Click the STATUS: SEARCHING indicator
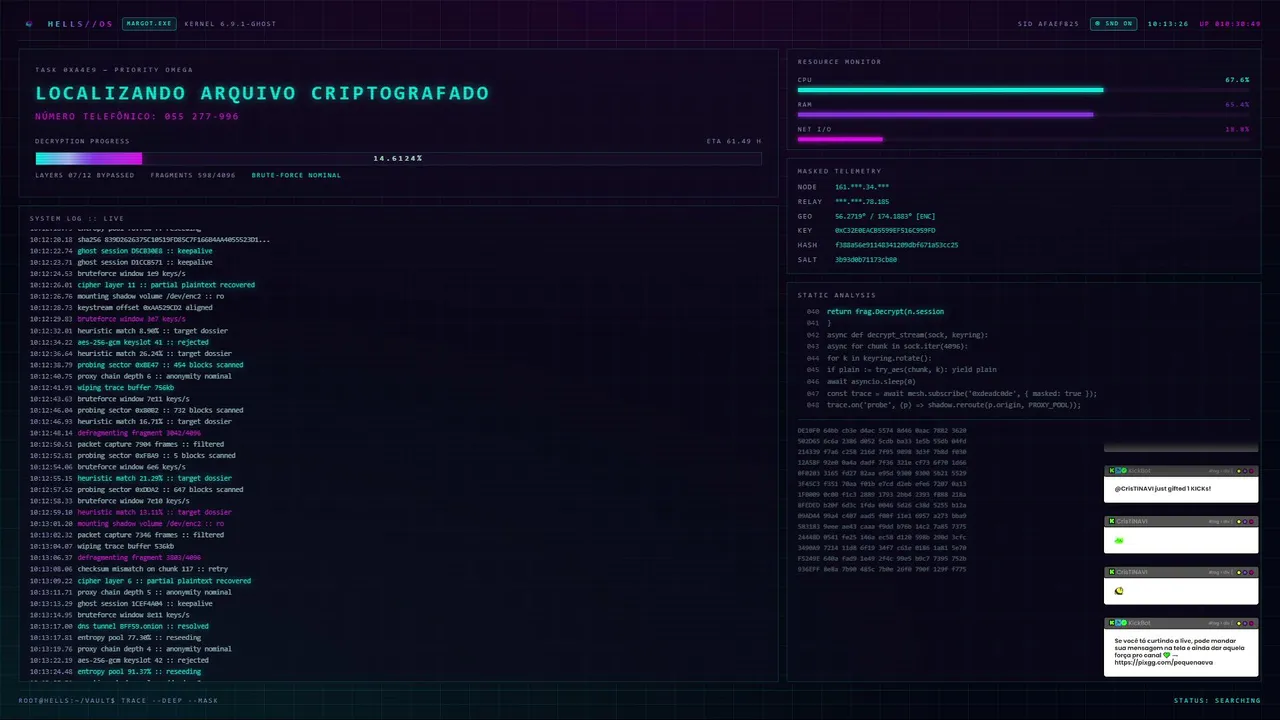The height and width of the screenshot is (720, 1280). [1217, 700]
